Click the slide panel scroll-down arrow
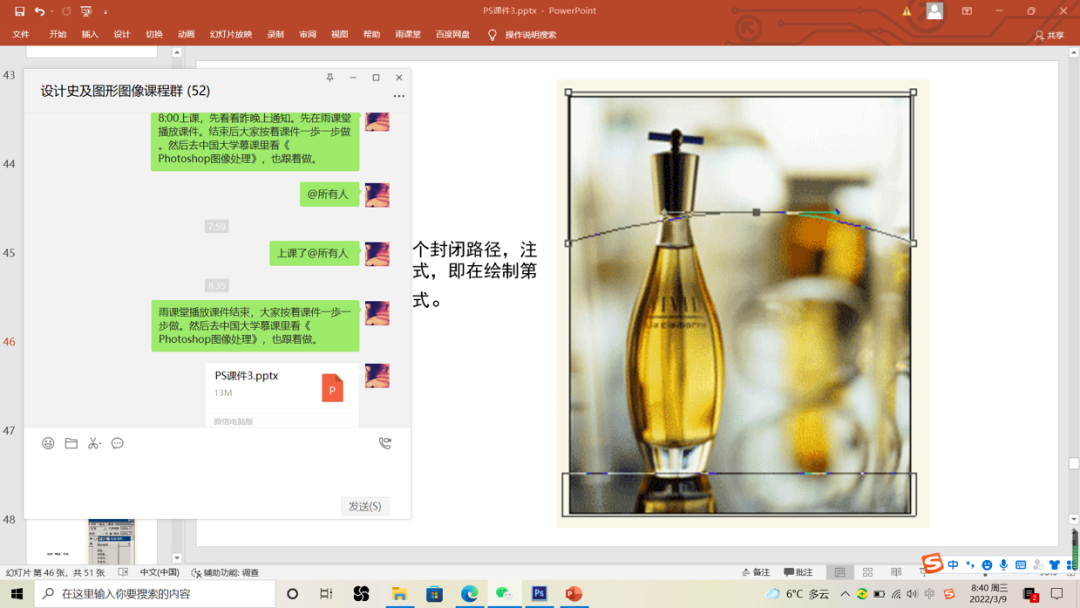This screenshot has width=1080, height=608. (x=177, y=558)
